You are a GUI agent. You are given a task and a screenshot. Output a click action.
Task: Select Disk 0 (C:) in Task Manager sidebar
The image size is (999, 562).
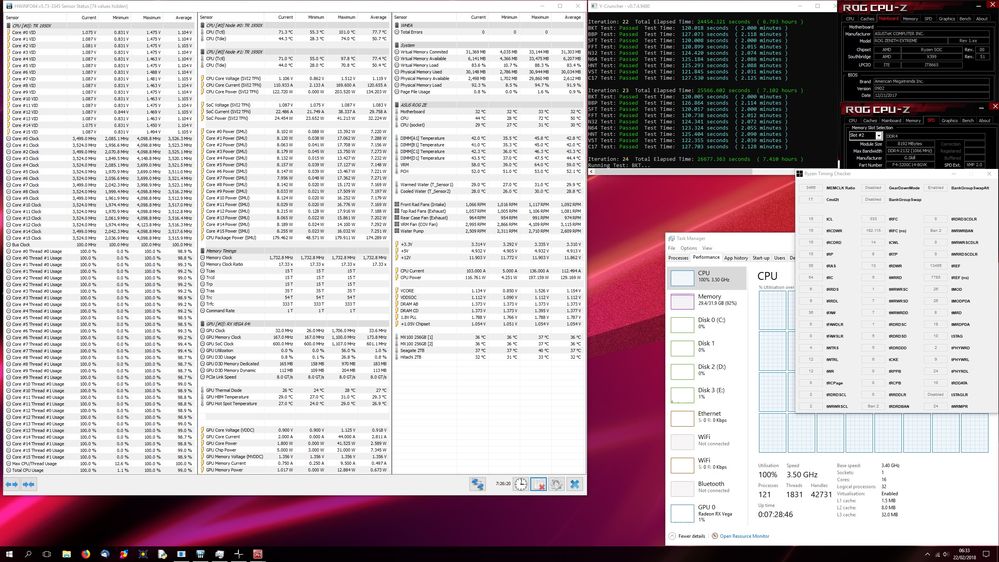coord(707,324)
